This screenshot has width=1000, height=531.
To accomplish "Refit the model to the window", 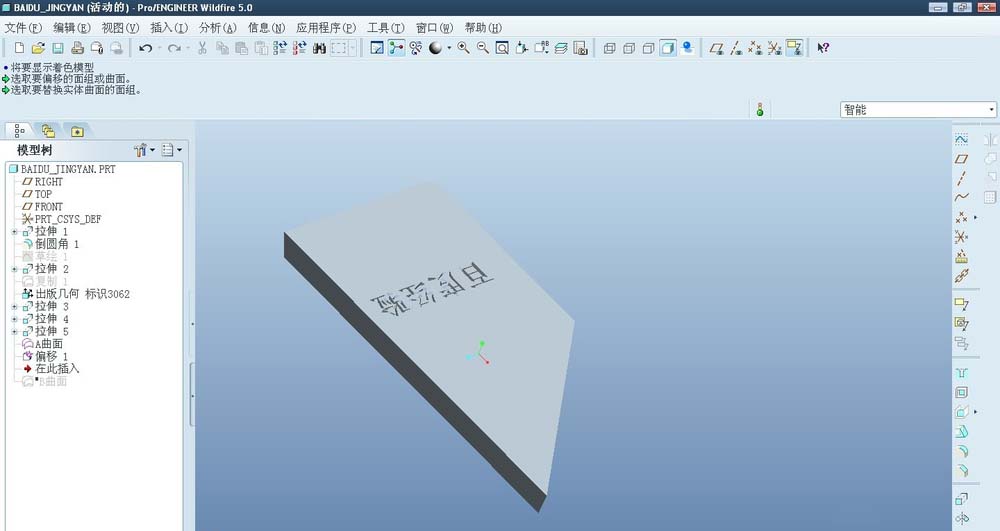I will pyautogui.click(x=502, y=48).
